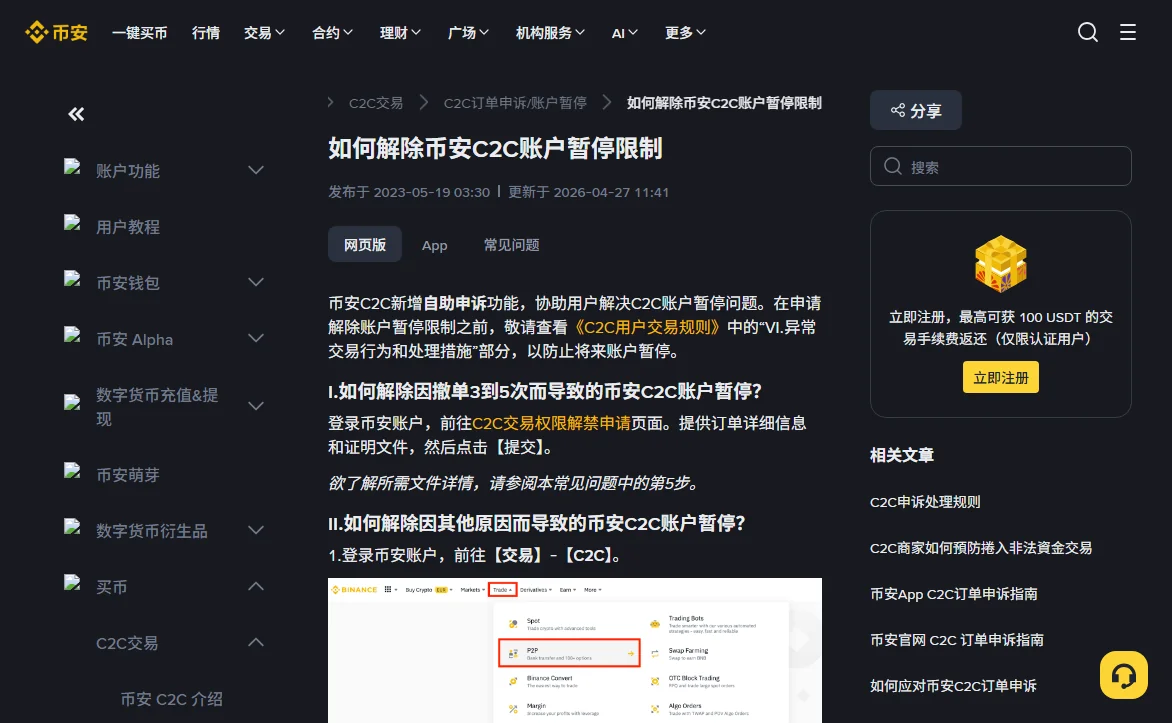Click the 买币 sidebar icon
The width and height of the screenshot is (1172, 723).
[x=73, y=583]
